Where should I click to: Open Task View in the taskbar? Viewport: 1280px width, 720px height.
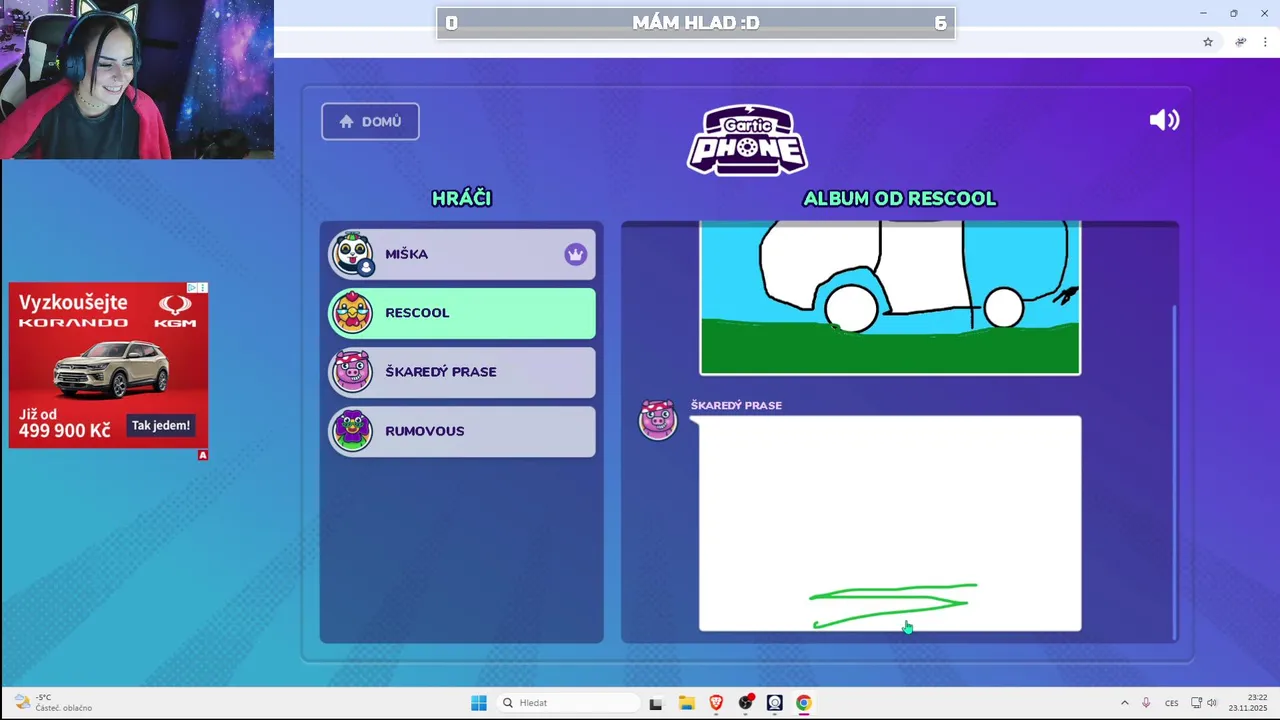click(656, 703)
